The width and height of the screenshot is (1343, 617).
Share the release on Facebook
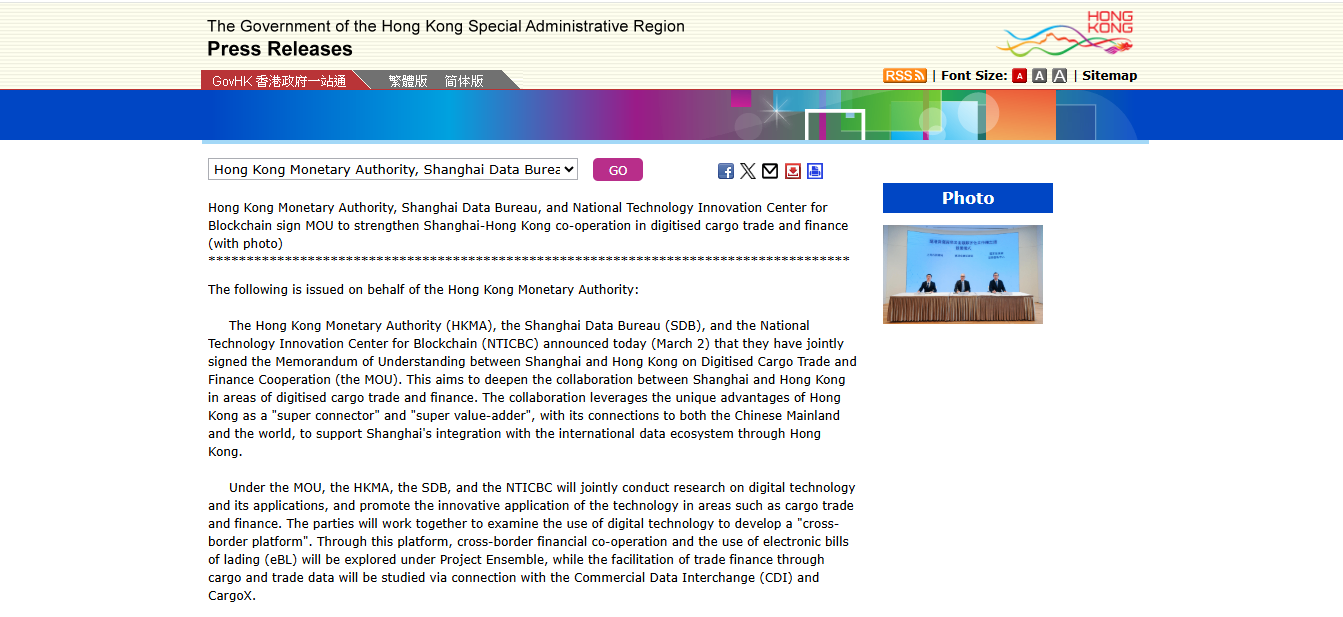(726, 171)
